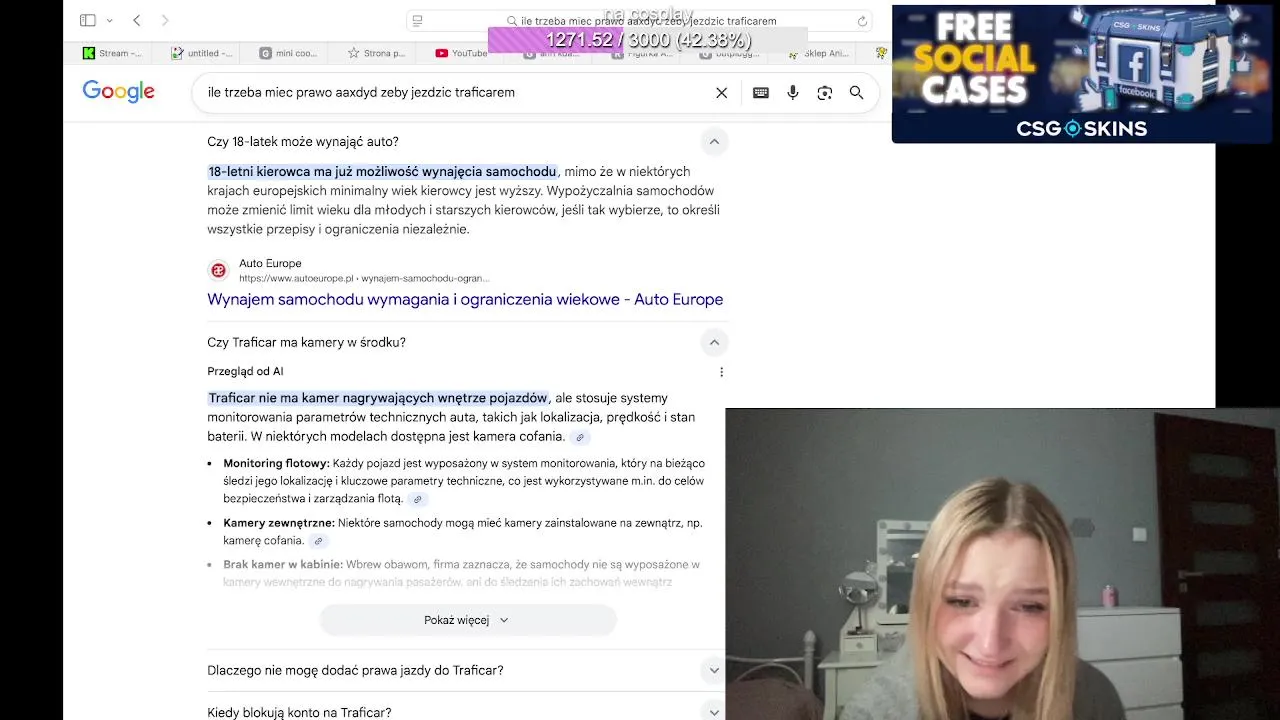Start voice search with the microphone icon
Image resolution: width=1280 pixels, height=720 pixels.
[x=793, y=93]
